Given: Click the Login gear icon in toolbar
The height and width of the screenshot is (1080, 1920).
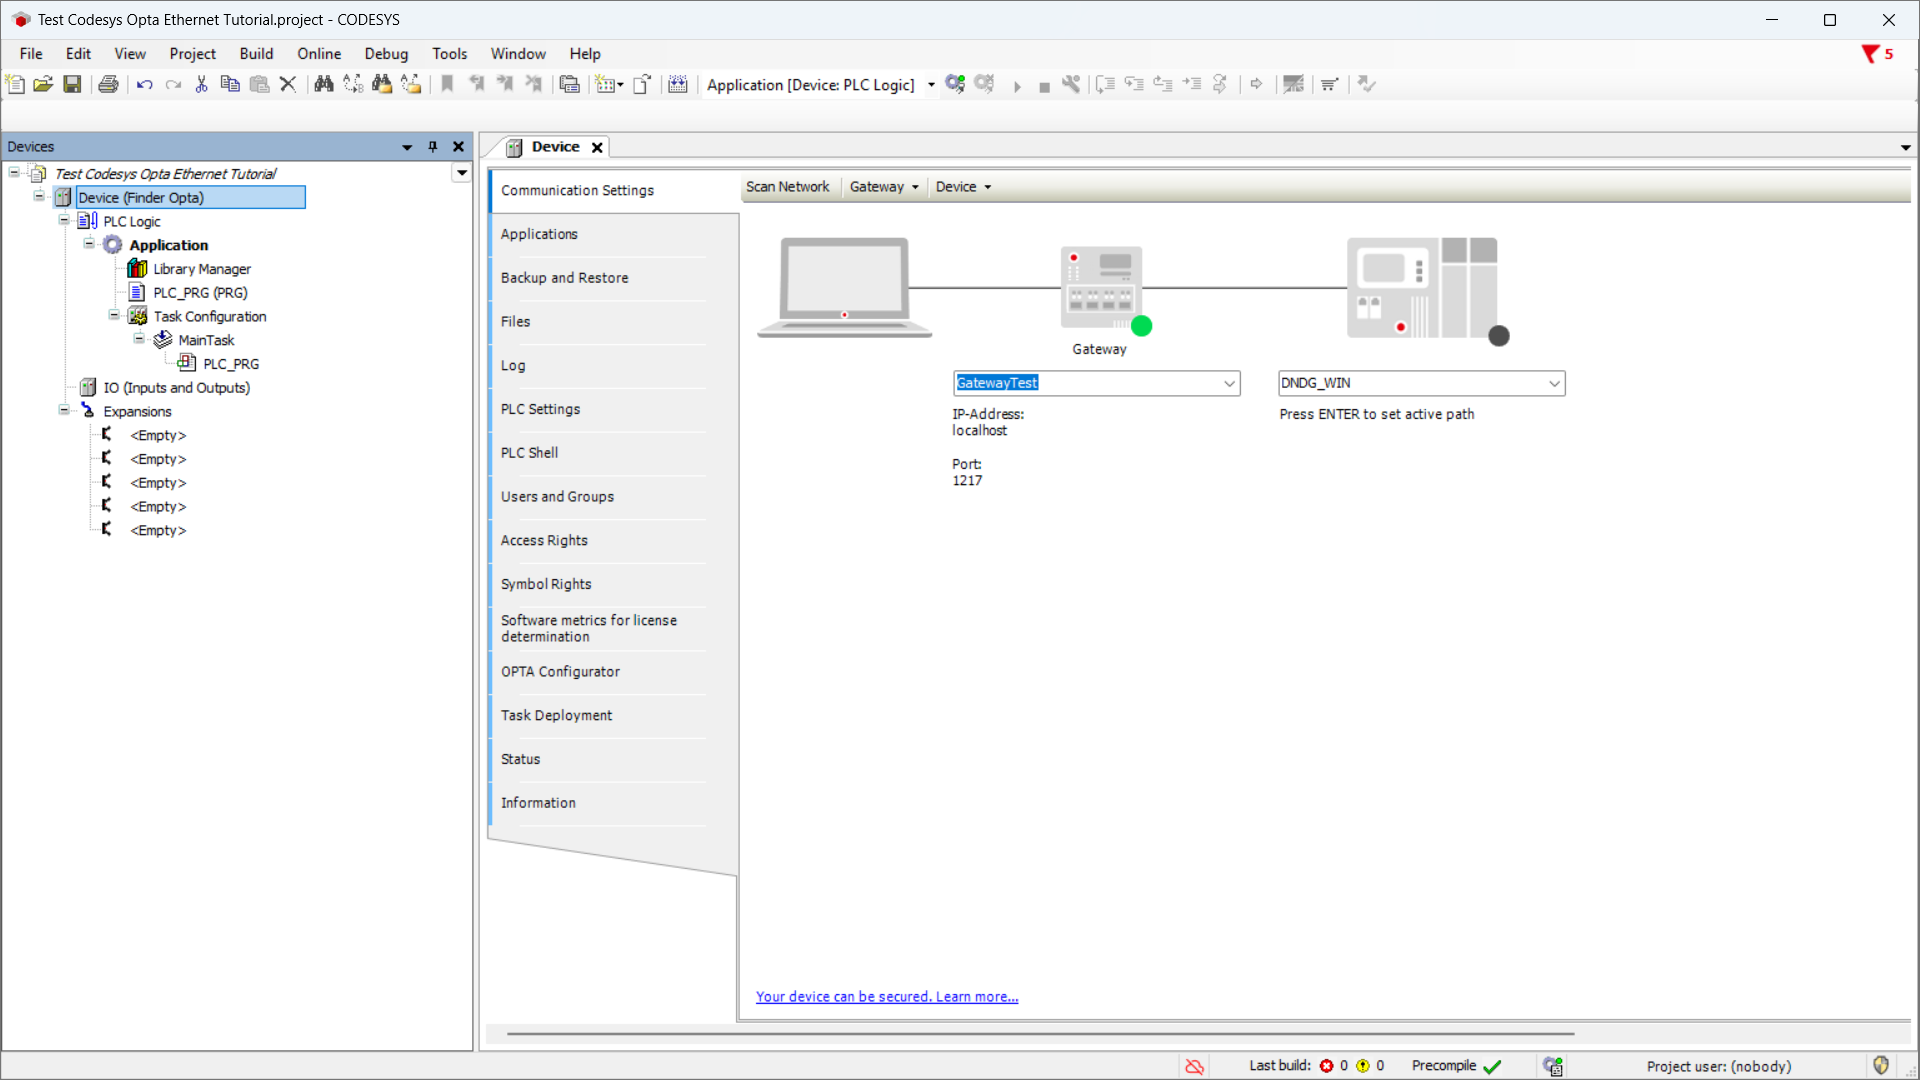Looking at the screenshot, I should pos(955,85).
